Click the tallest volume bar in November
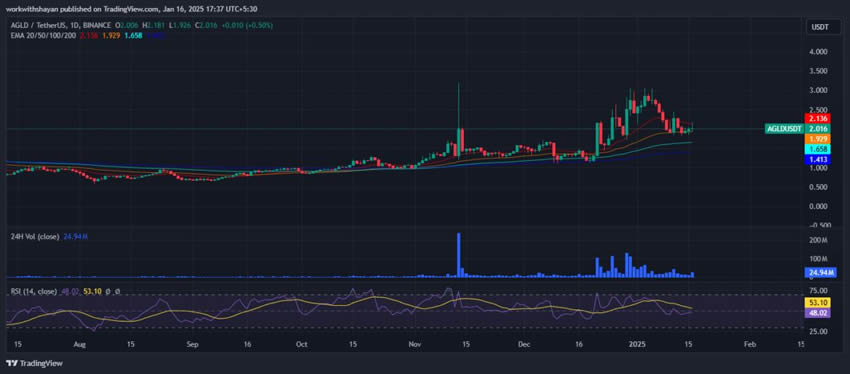The height and width of the screenshot is (374, 850). 459,255
